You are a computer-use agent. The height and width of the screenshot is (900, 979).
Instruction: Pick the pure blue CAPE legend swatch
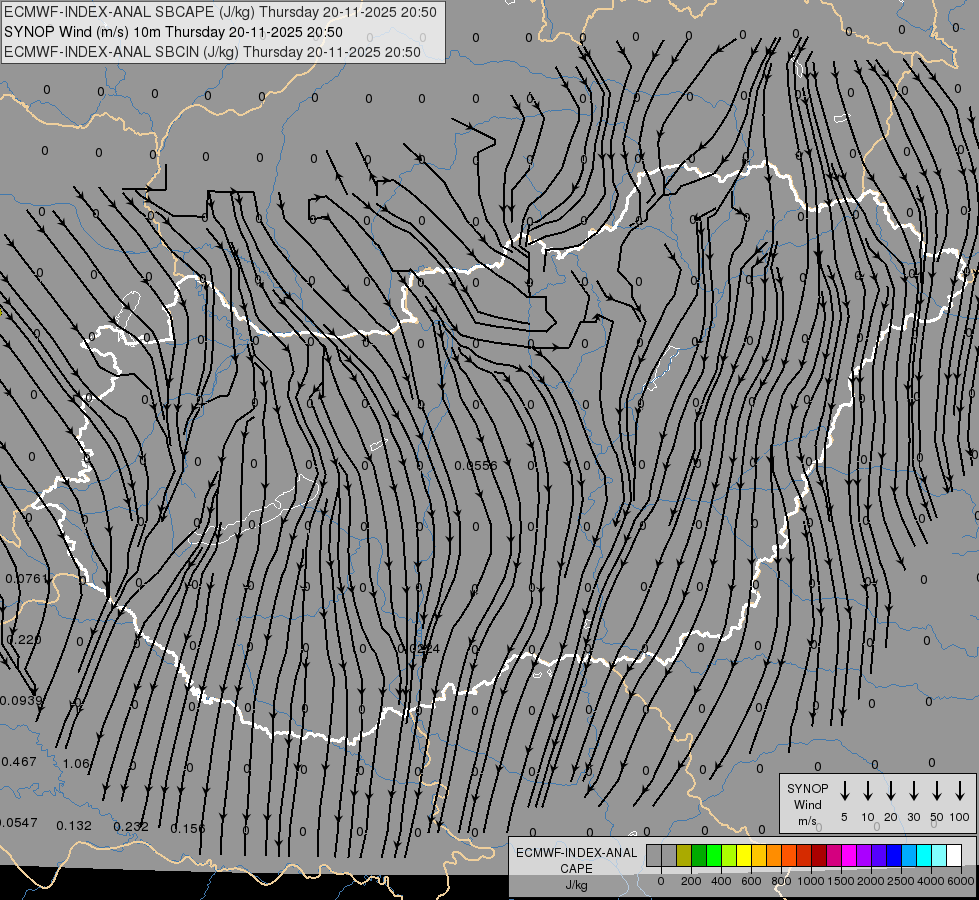(x=893, y=855)
